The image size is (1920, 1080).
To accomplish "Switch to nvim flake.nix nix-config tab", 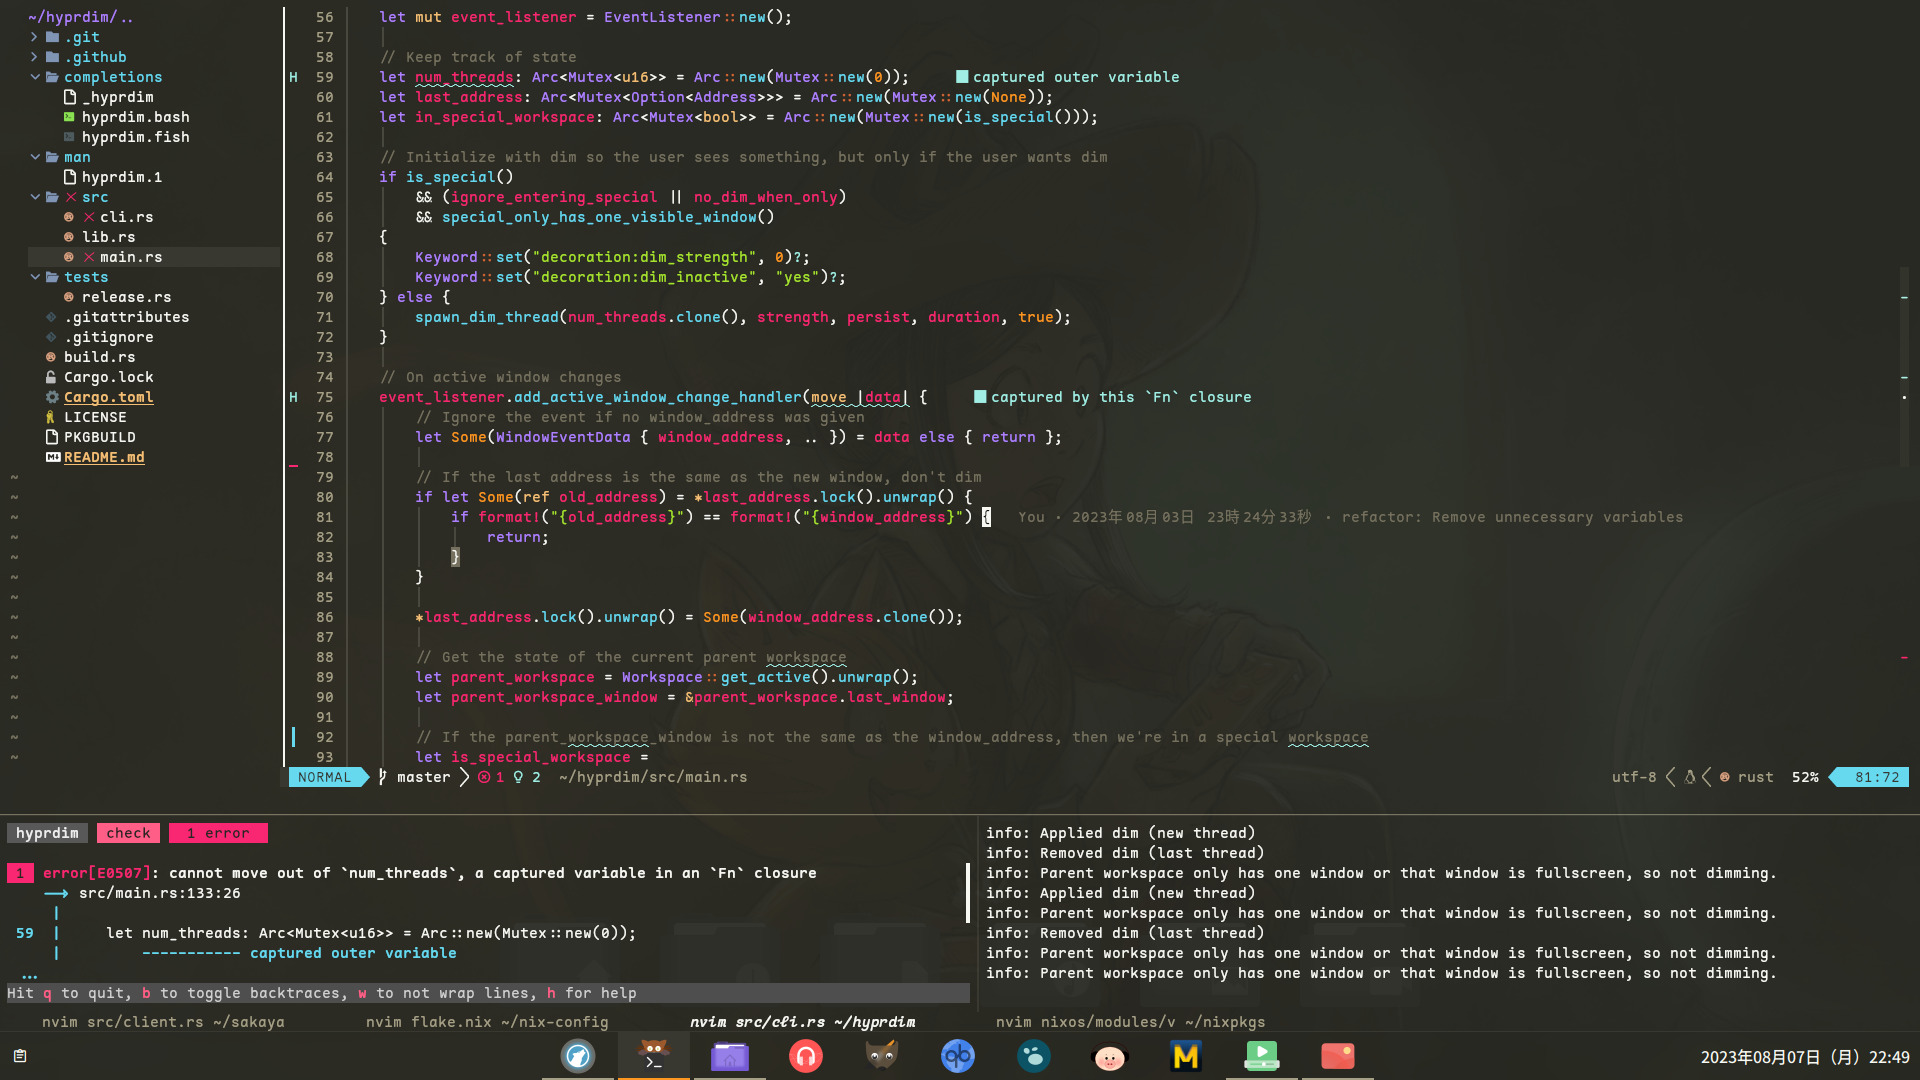I will click(486, 1022).
